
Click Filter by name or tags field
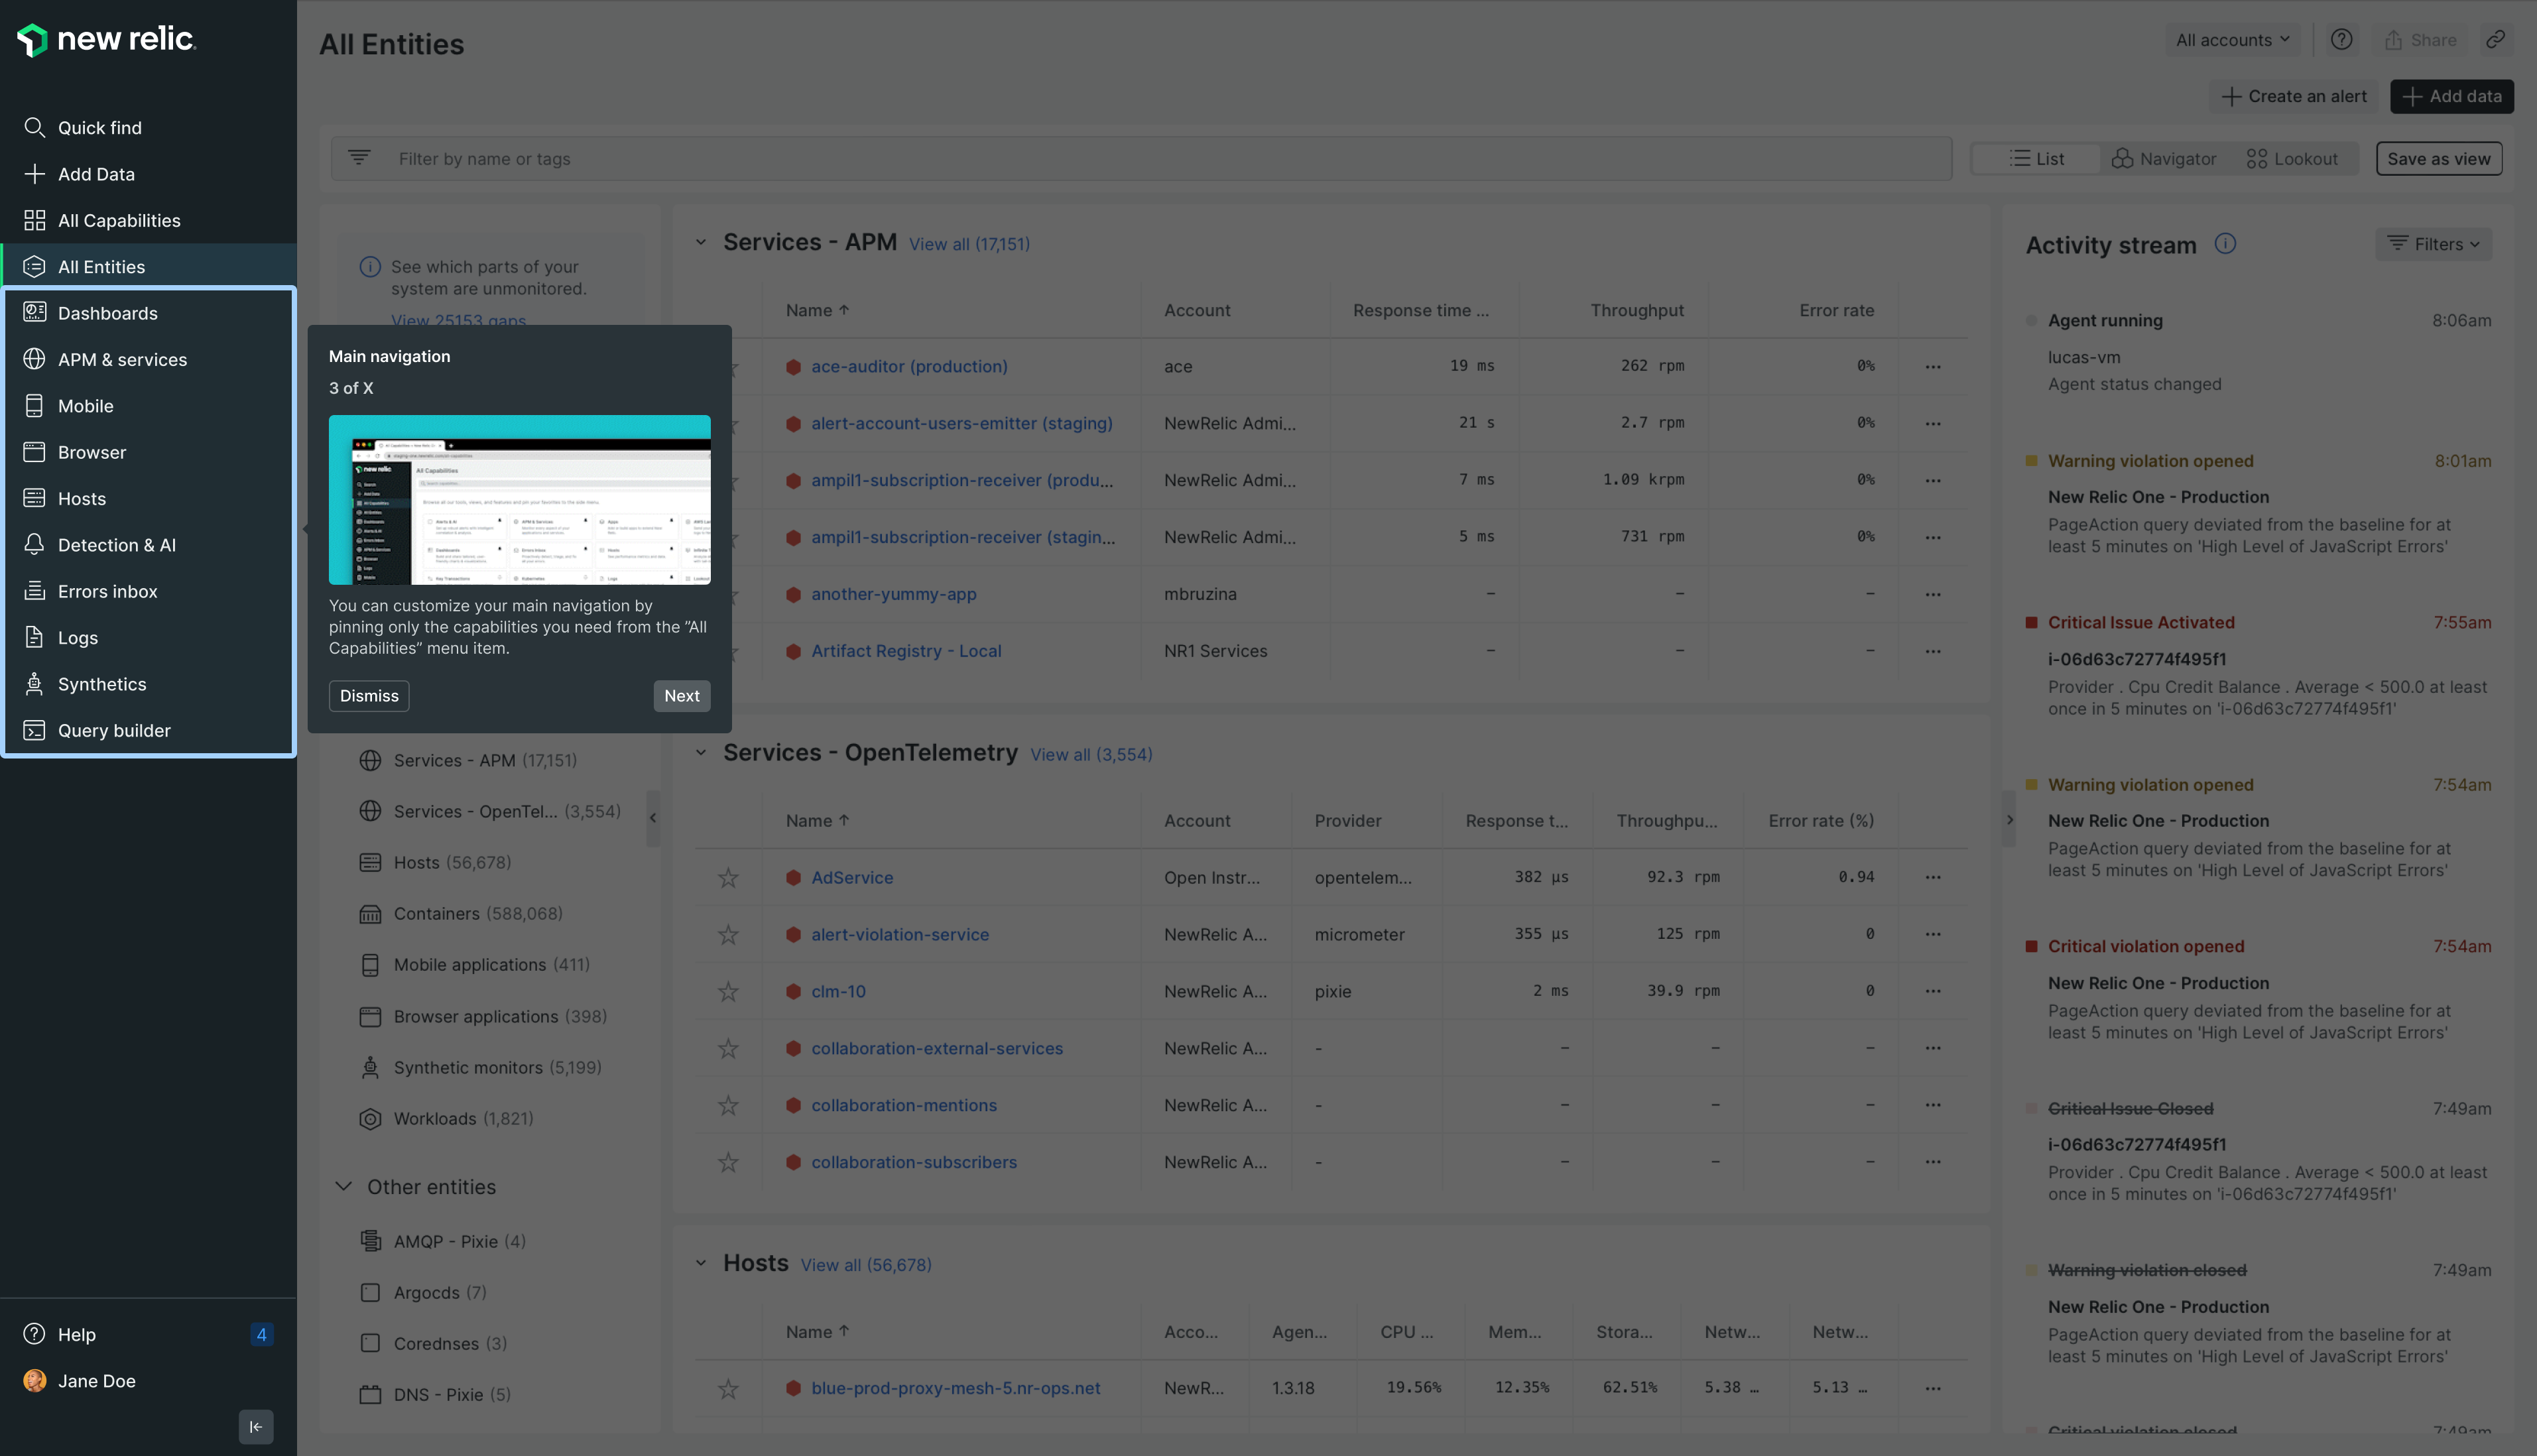coord(1141,158)
